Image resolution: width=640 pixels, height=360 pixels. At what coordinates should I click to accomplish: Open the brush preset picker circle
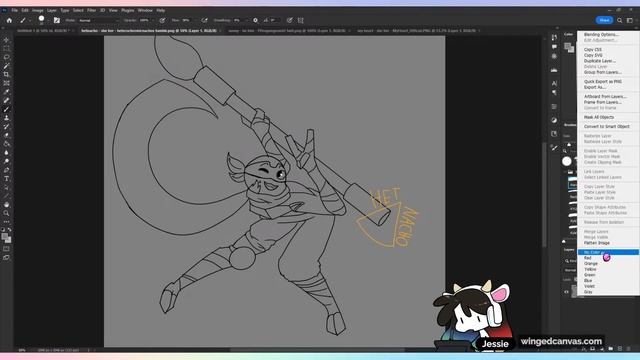[41, 19]
